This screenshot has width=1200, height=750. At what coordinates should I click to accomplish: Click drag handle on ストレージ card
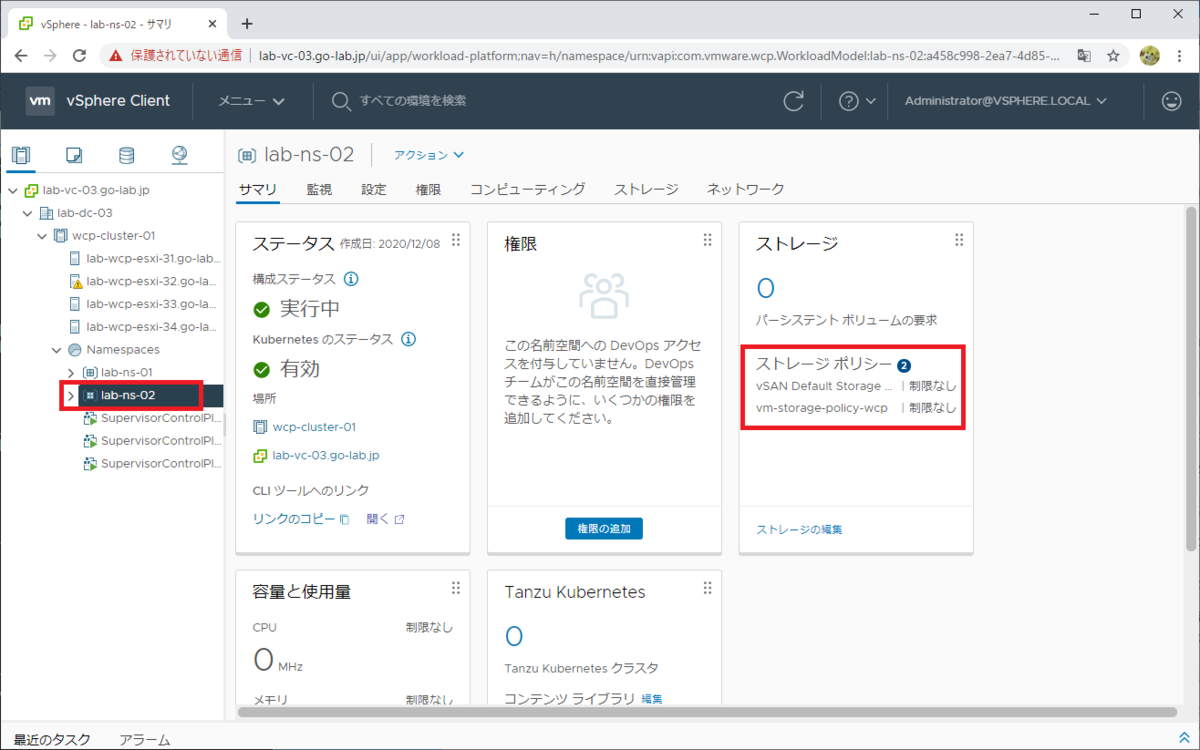[959, 240]
